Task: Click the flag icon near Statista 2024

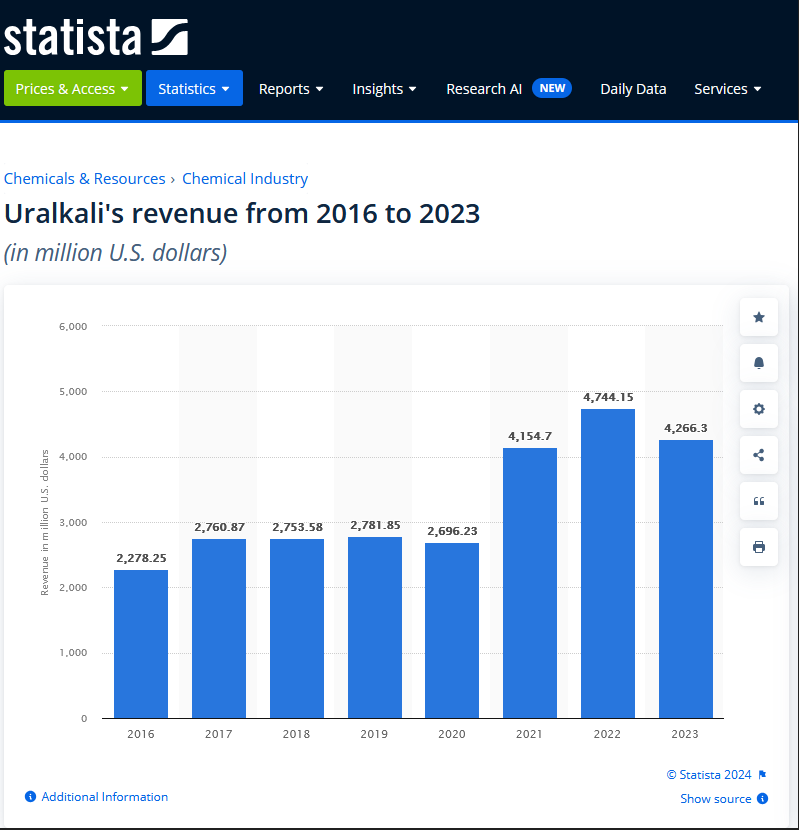Action: 762,775
